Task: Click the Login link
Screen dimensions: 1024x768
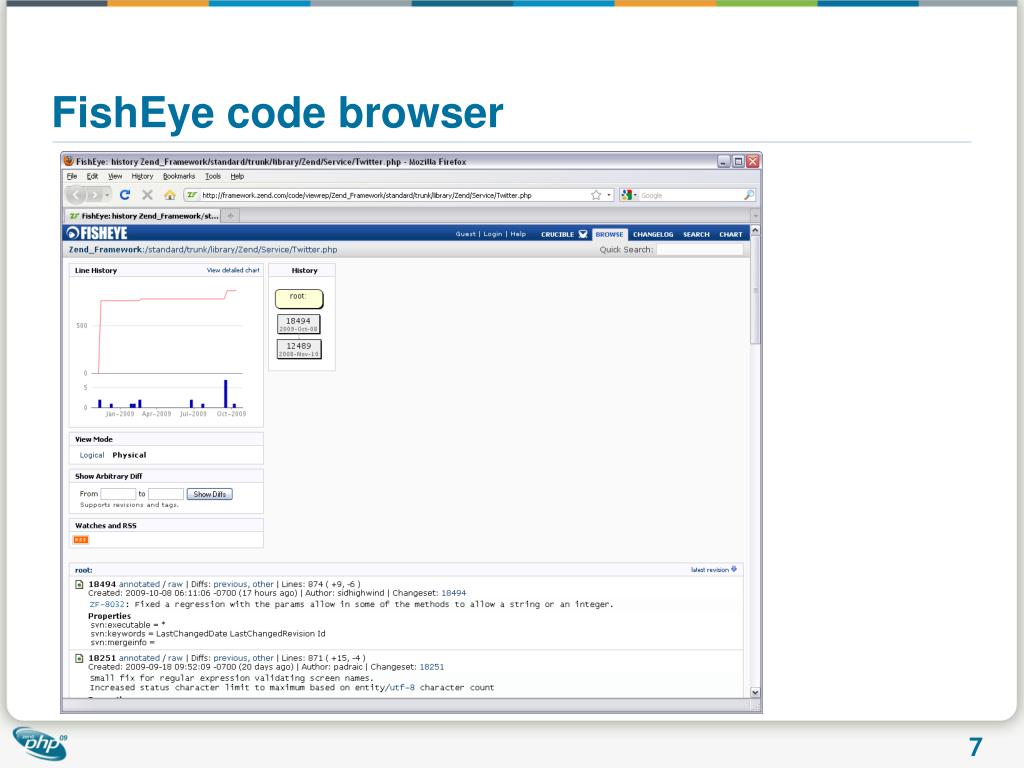Action: tap(492, 234)
